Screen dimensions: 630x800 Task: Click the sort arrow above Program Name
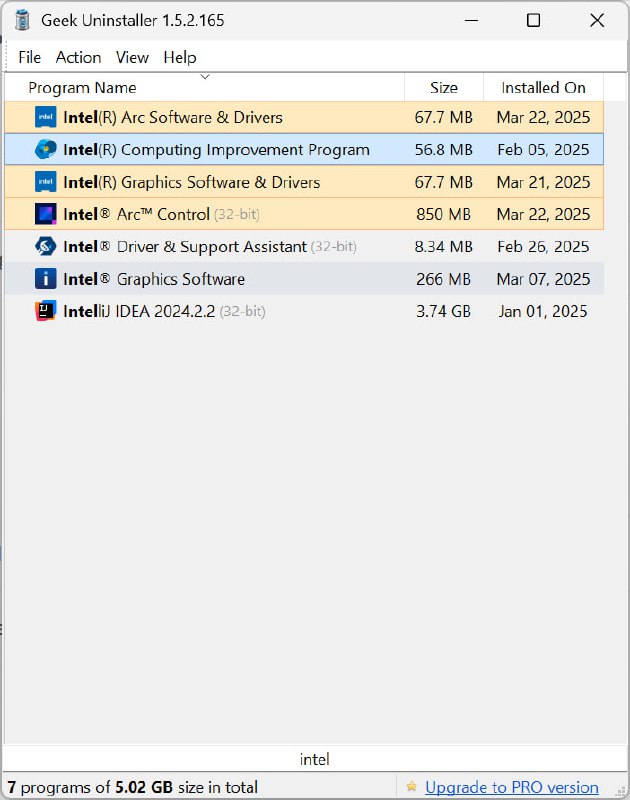[205, 77]
